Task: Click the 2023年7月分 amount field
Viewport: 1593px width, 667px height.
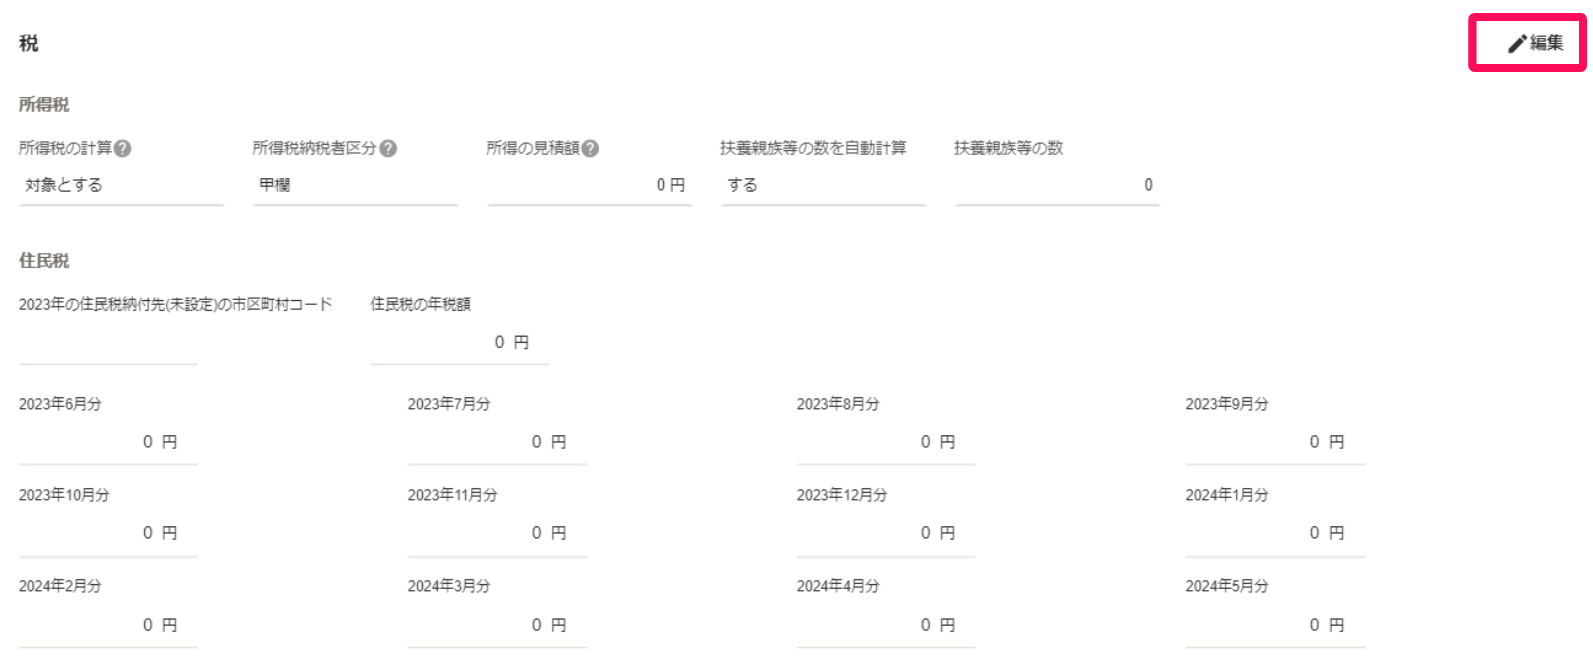Action: point(497,443)
